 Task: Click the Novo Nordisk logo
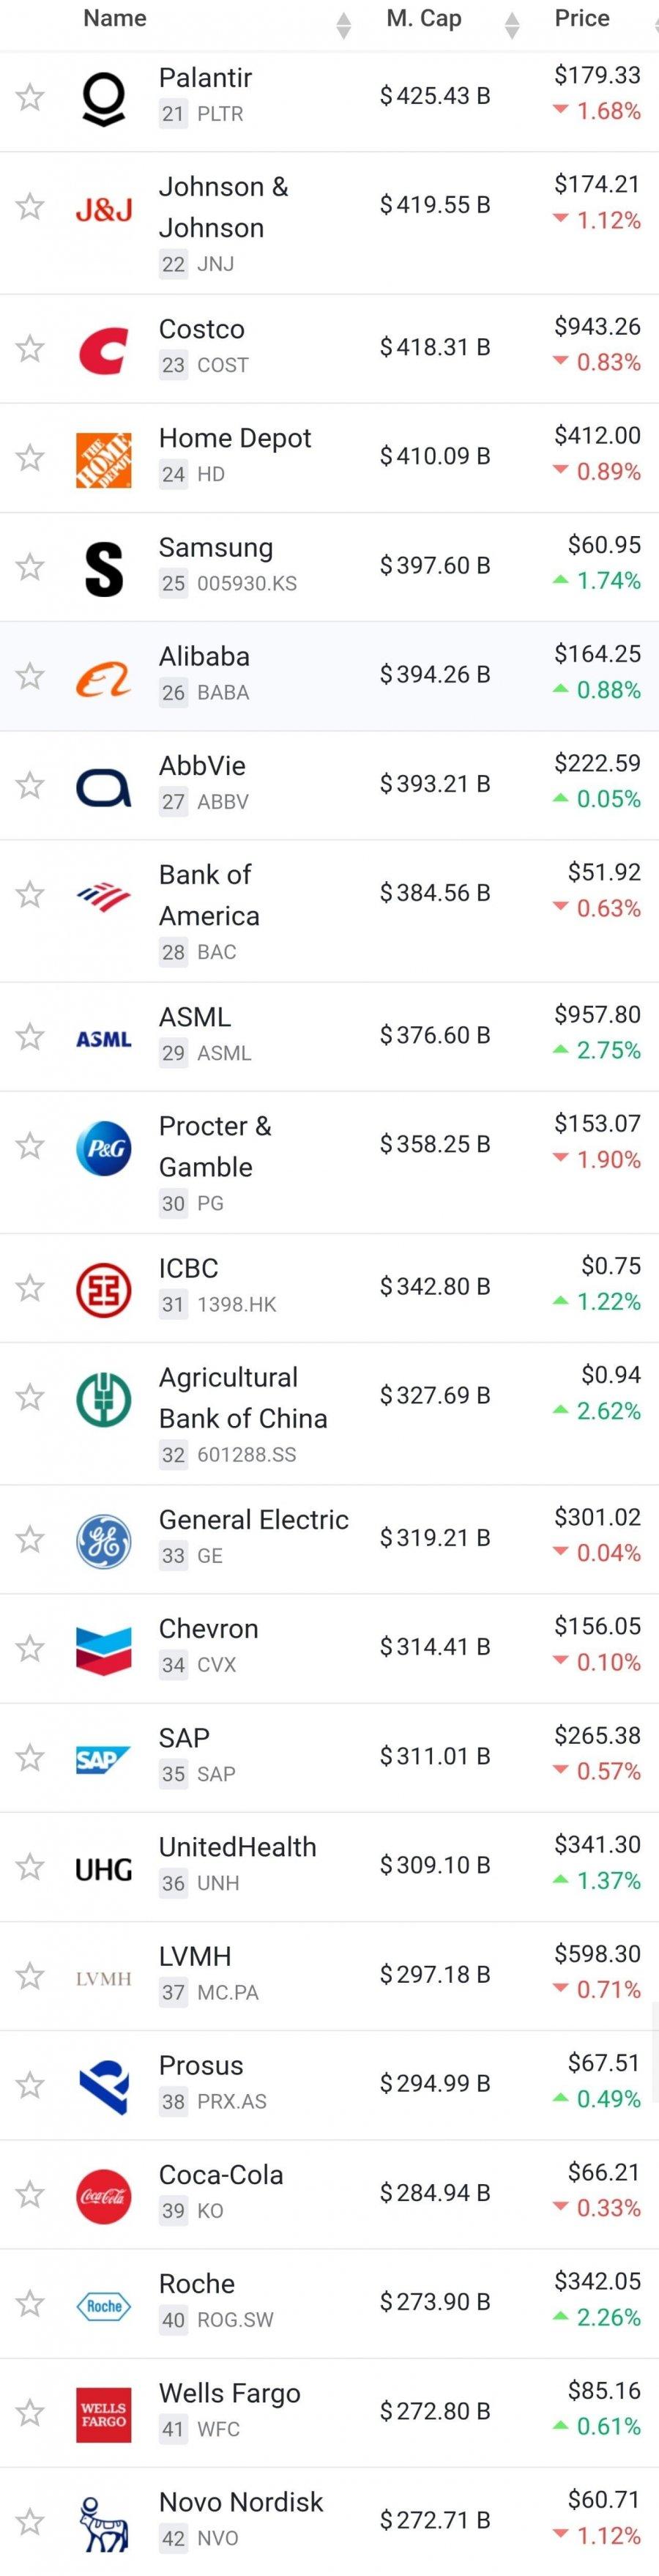point(103,2521)
